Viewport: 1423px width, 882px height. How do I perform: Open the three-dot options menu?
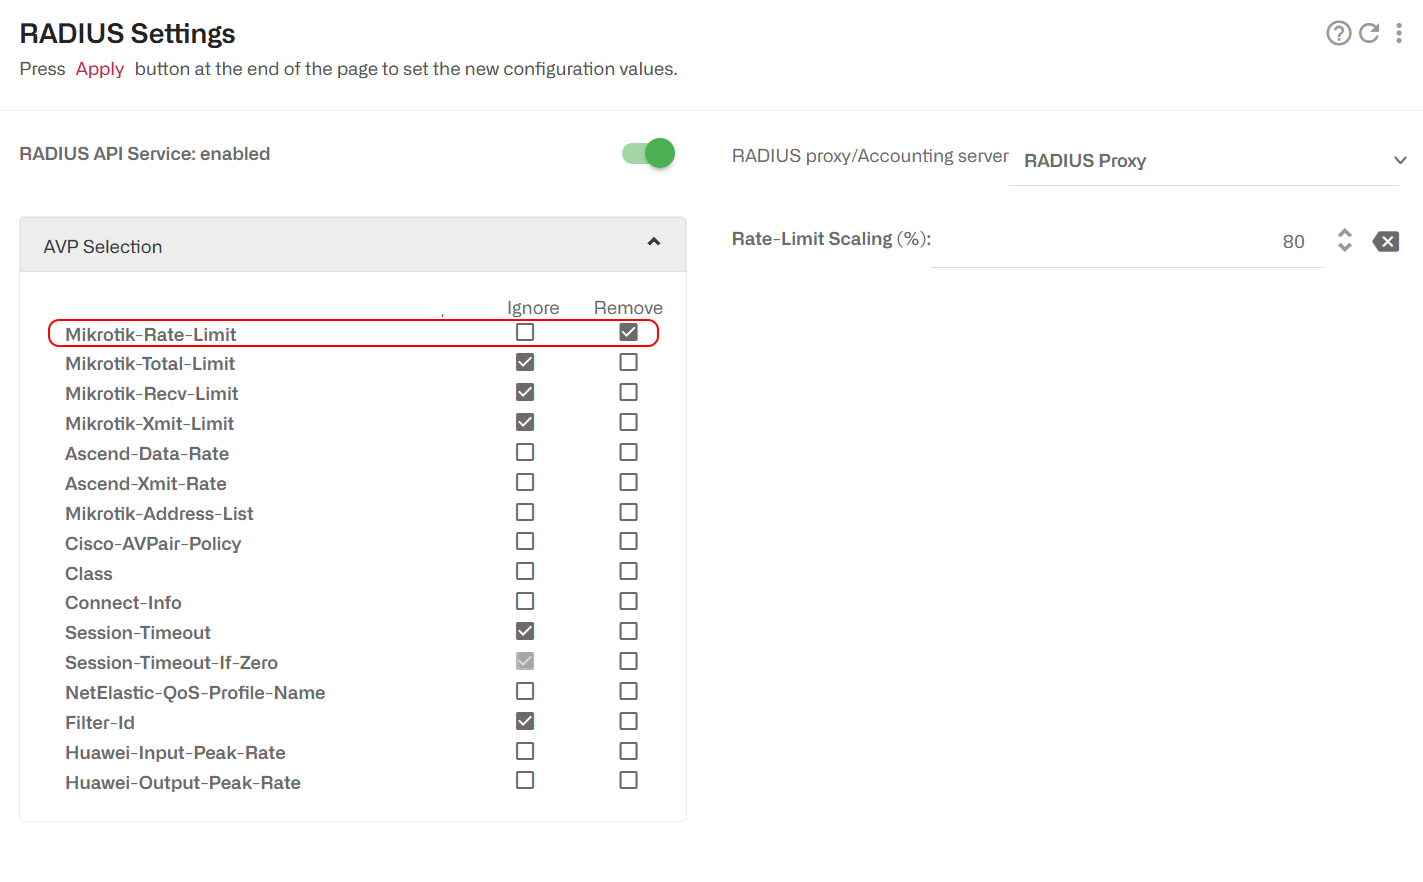(1399, 33)
